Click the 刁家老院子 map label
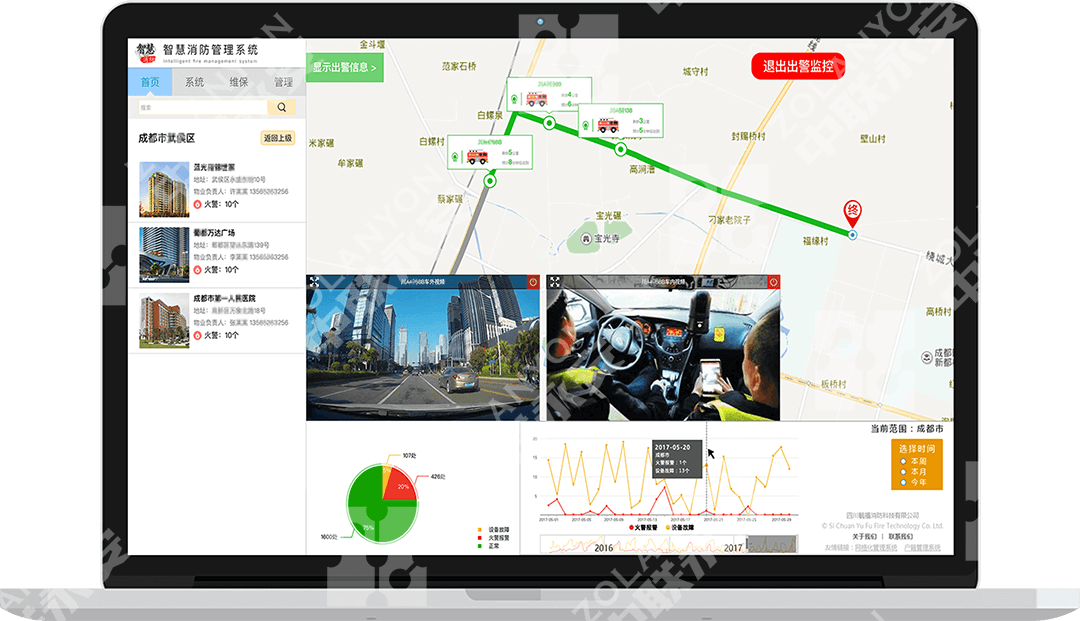 [729, 220]
